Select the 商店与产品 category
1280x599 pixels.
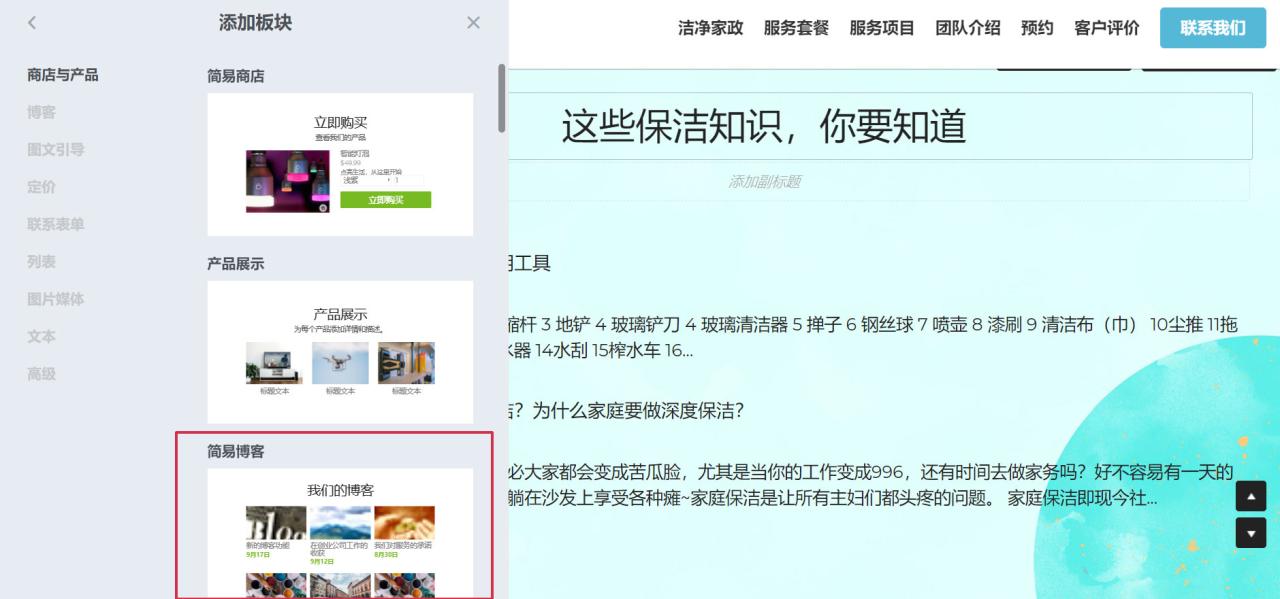[63, 75]
